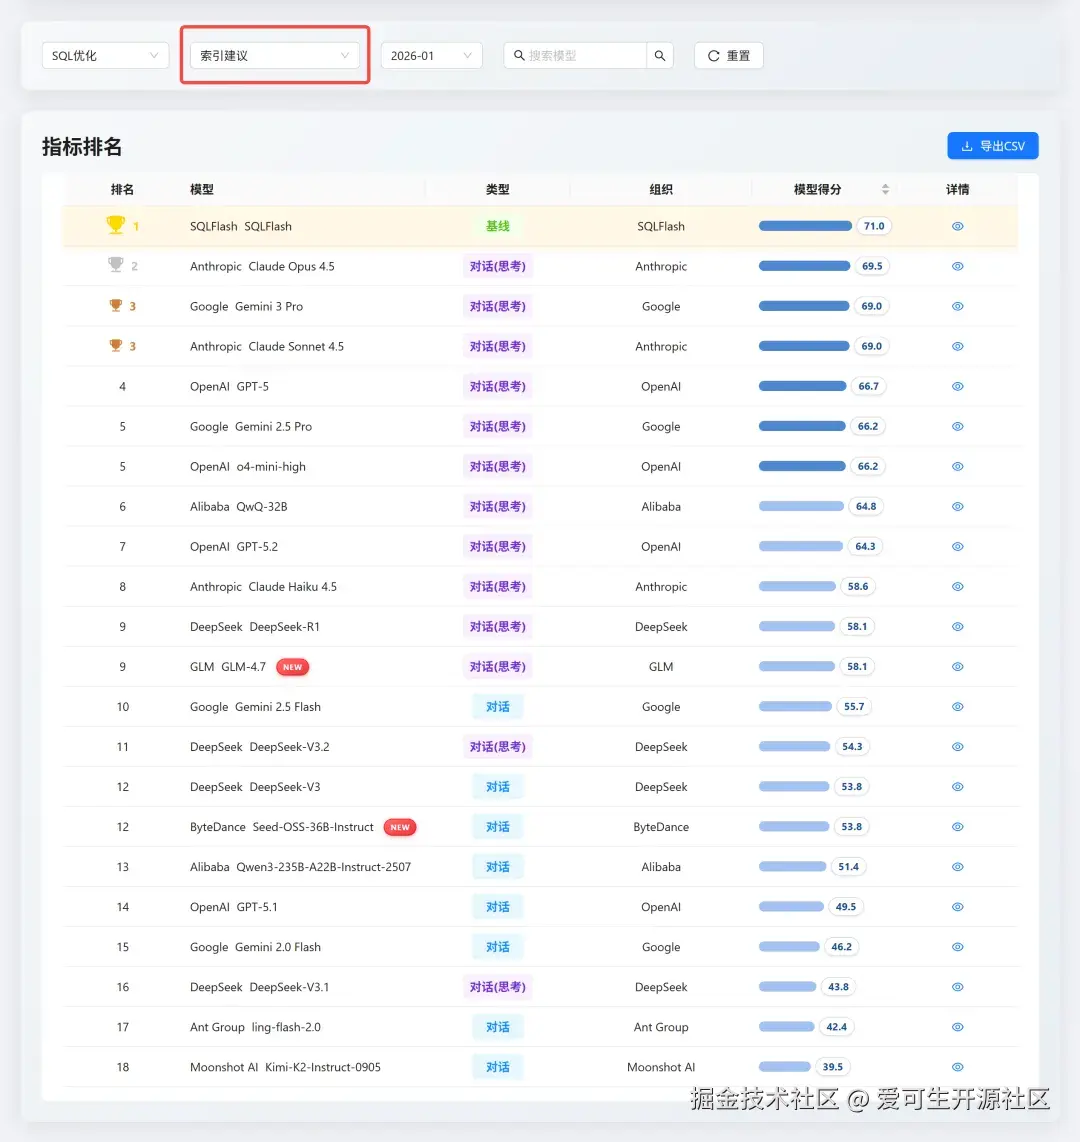Click Claude Opus 4.5 score bar
The width and height of the screenshot is (1080, 1142).
(x=804, y=267)
